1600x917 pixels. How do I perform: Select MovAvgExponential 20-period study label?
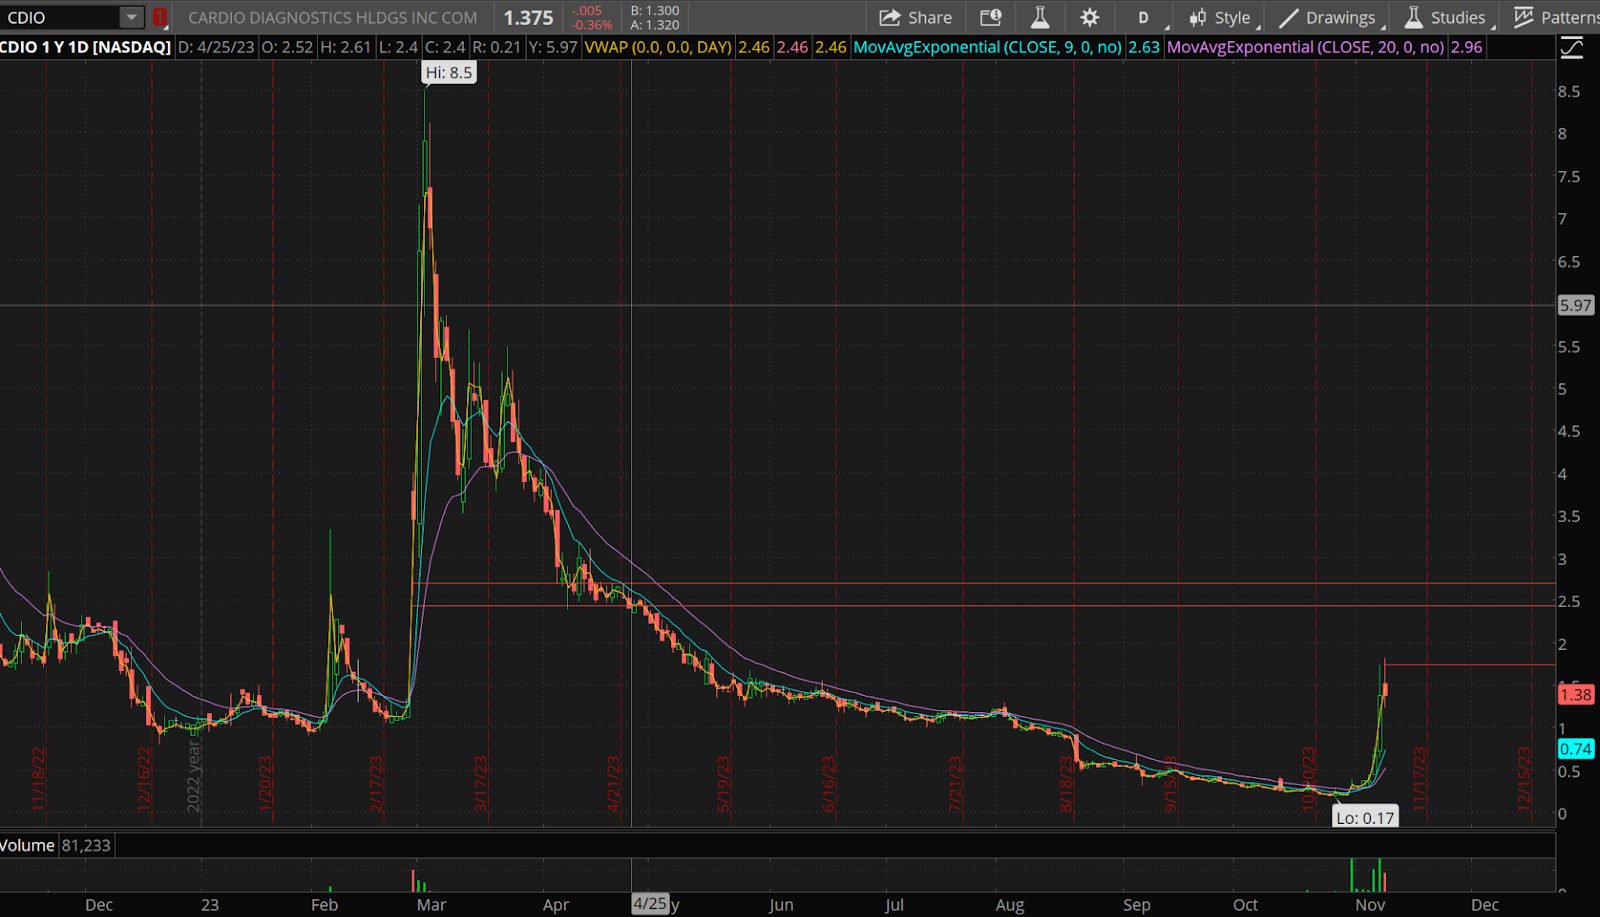[x=1305, y=47]
